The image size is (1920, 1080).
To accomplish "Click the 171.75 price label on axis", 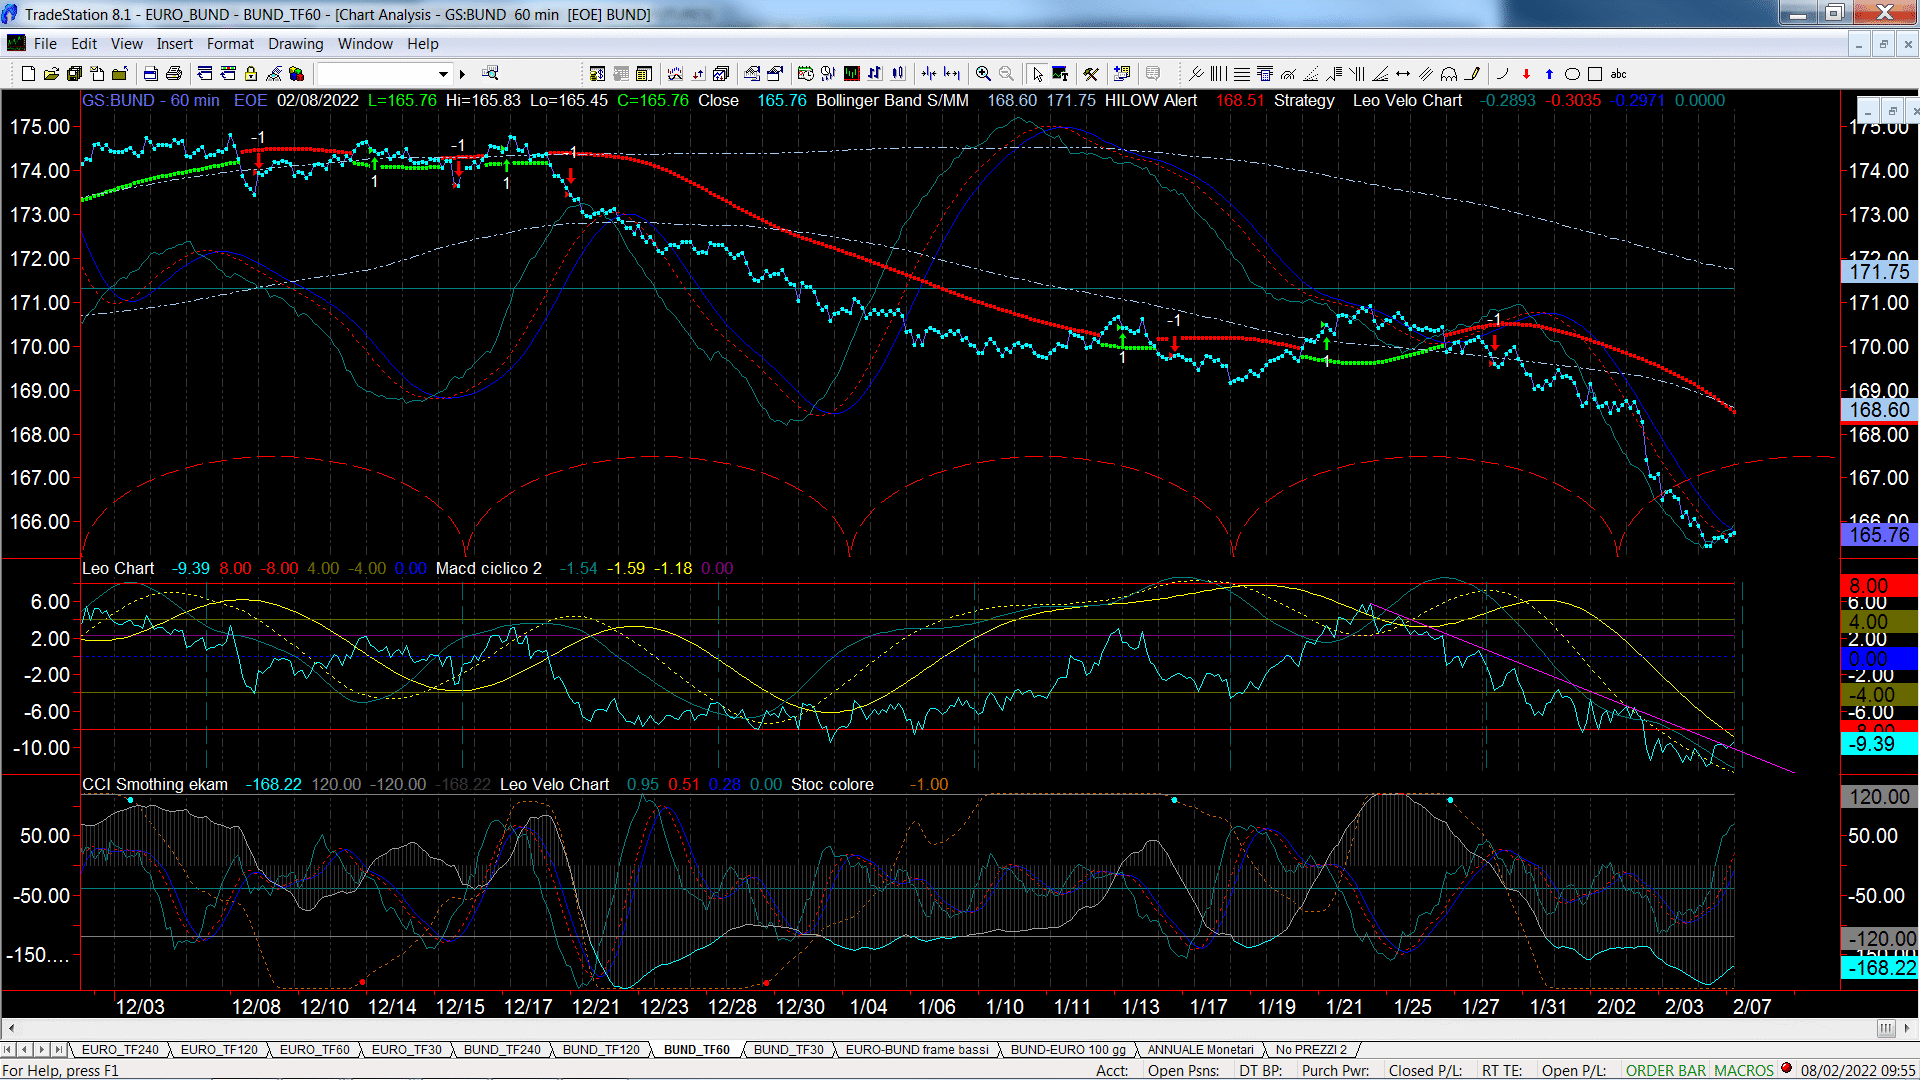I will click(x=1879, y=272).
